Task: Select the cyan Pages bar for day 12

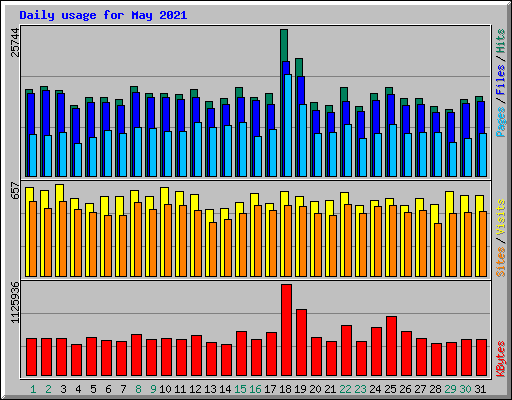Action: coord(198,149)
